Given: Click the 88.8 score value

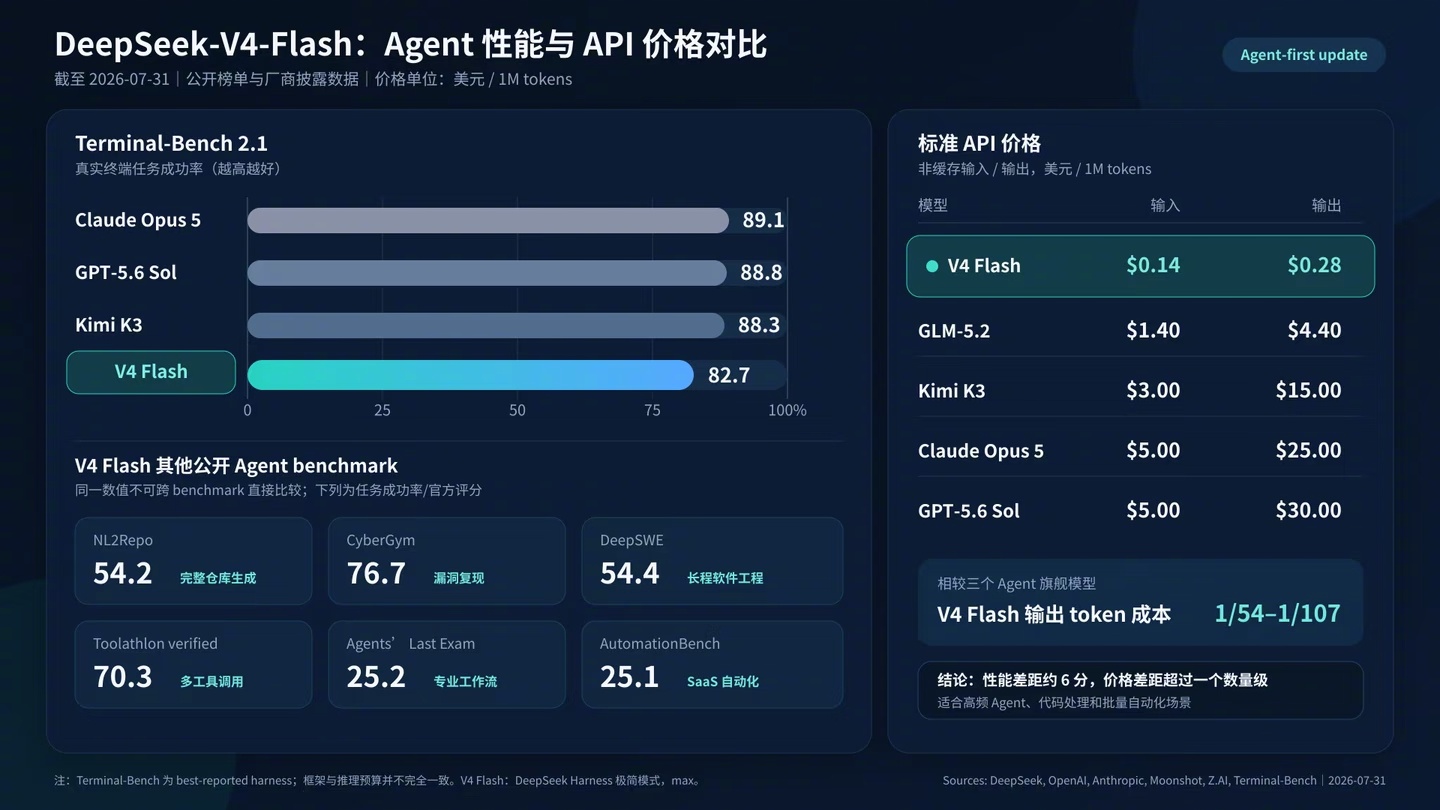Looking at the screenshot, I should point(761,273).
